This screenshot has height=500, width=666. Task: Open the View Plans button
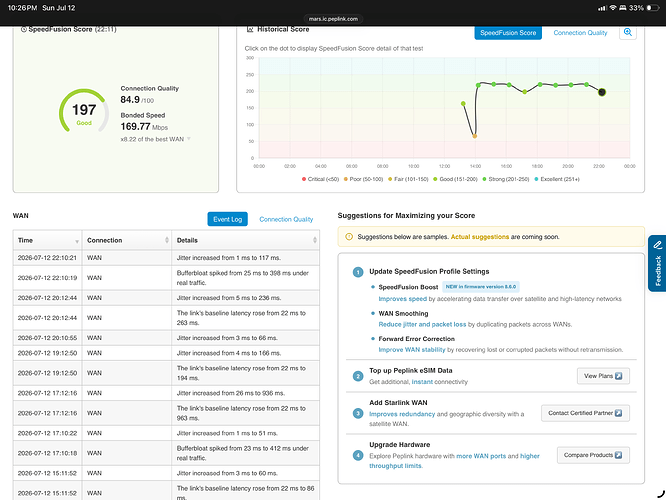point(603,376)
